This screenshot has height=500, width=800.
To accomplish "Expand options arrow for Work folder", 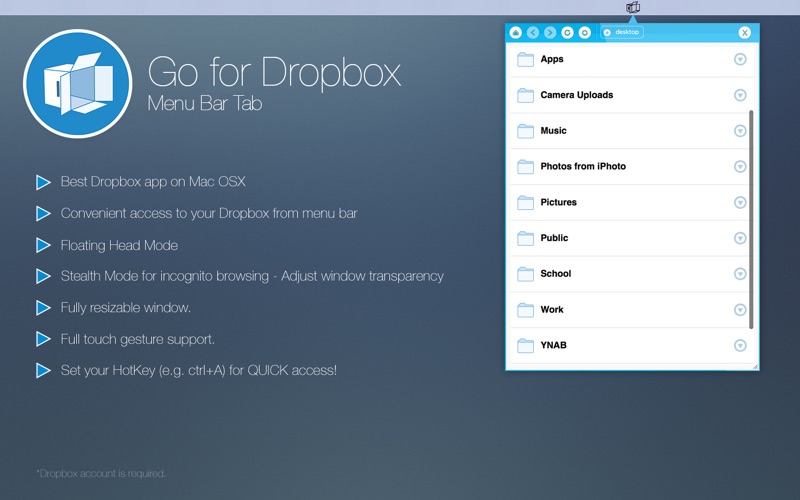I will click(740, 309).
